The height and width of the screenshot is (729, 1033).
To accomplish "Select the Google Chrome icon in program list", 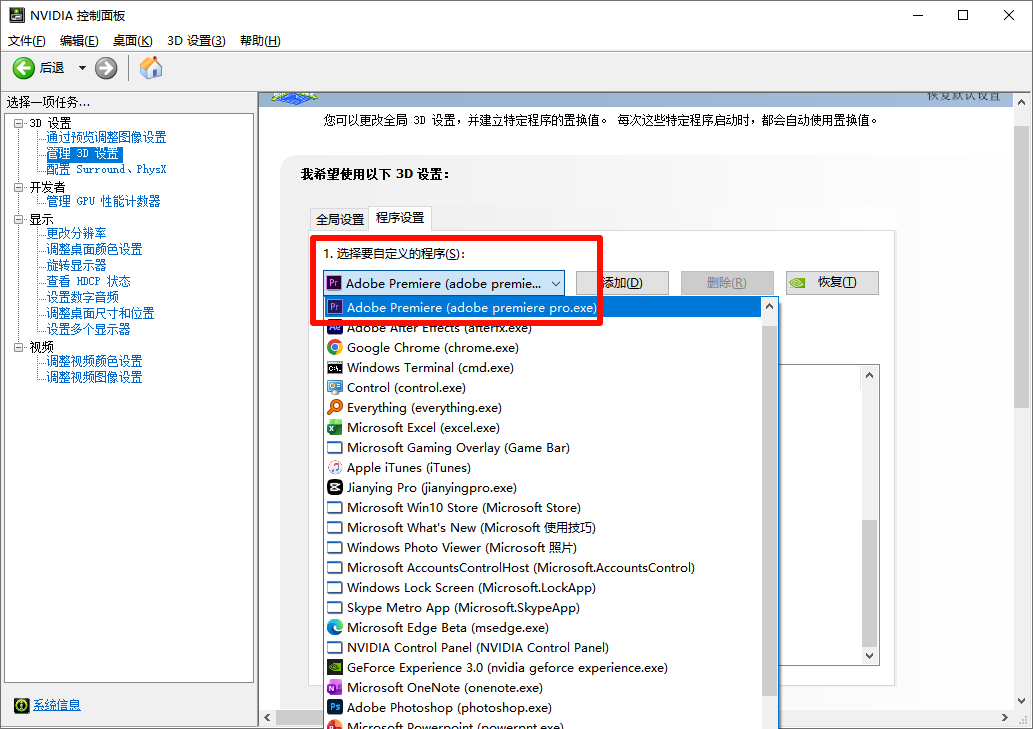I will click(335, 347).
